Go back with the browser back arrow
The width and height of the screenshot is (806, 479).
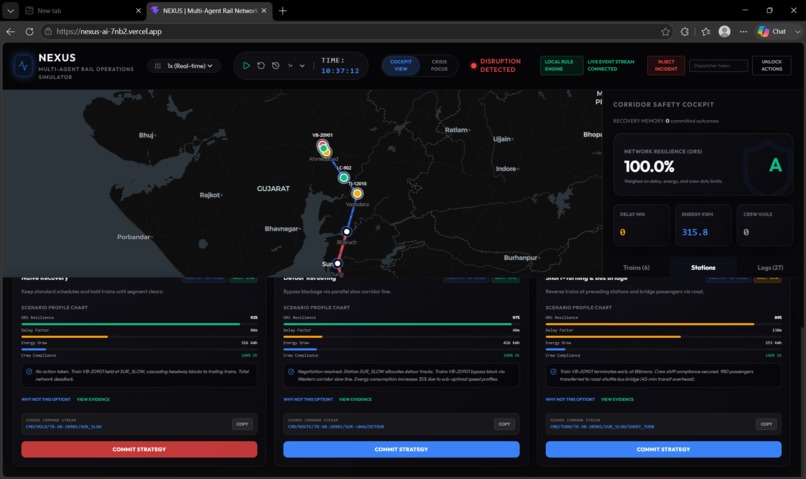pyautogui.click(x=10, y=31)
